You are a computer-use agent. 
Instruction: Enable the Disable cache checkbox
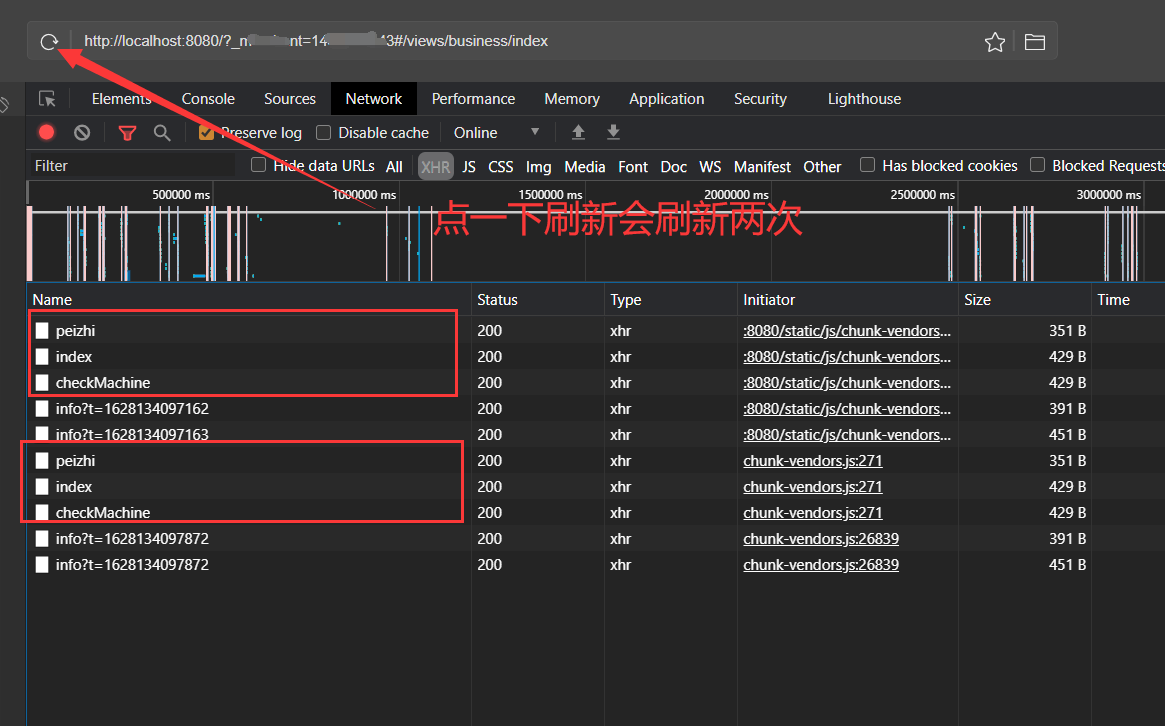[323, 133]
